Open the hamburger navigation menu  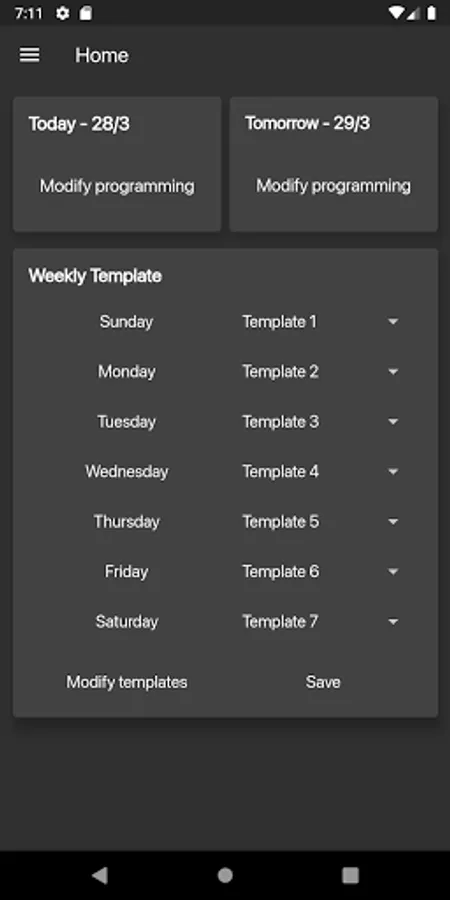pyautogui.click(x=29, y=55)
